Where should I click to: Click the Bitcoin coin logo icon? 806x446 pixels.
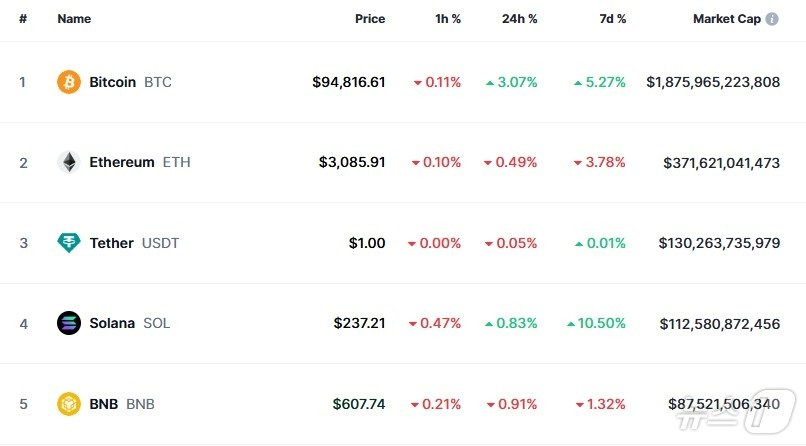tap(69, 82)
